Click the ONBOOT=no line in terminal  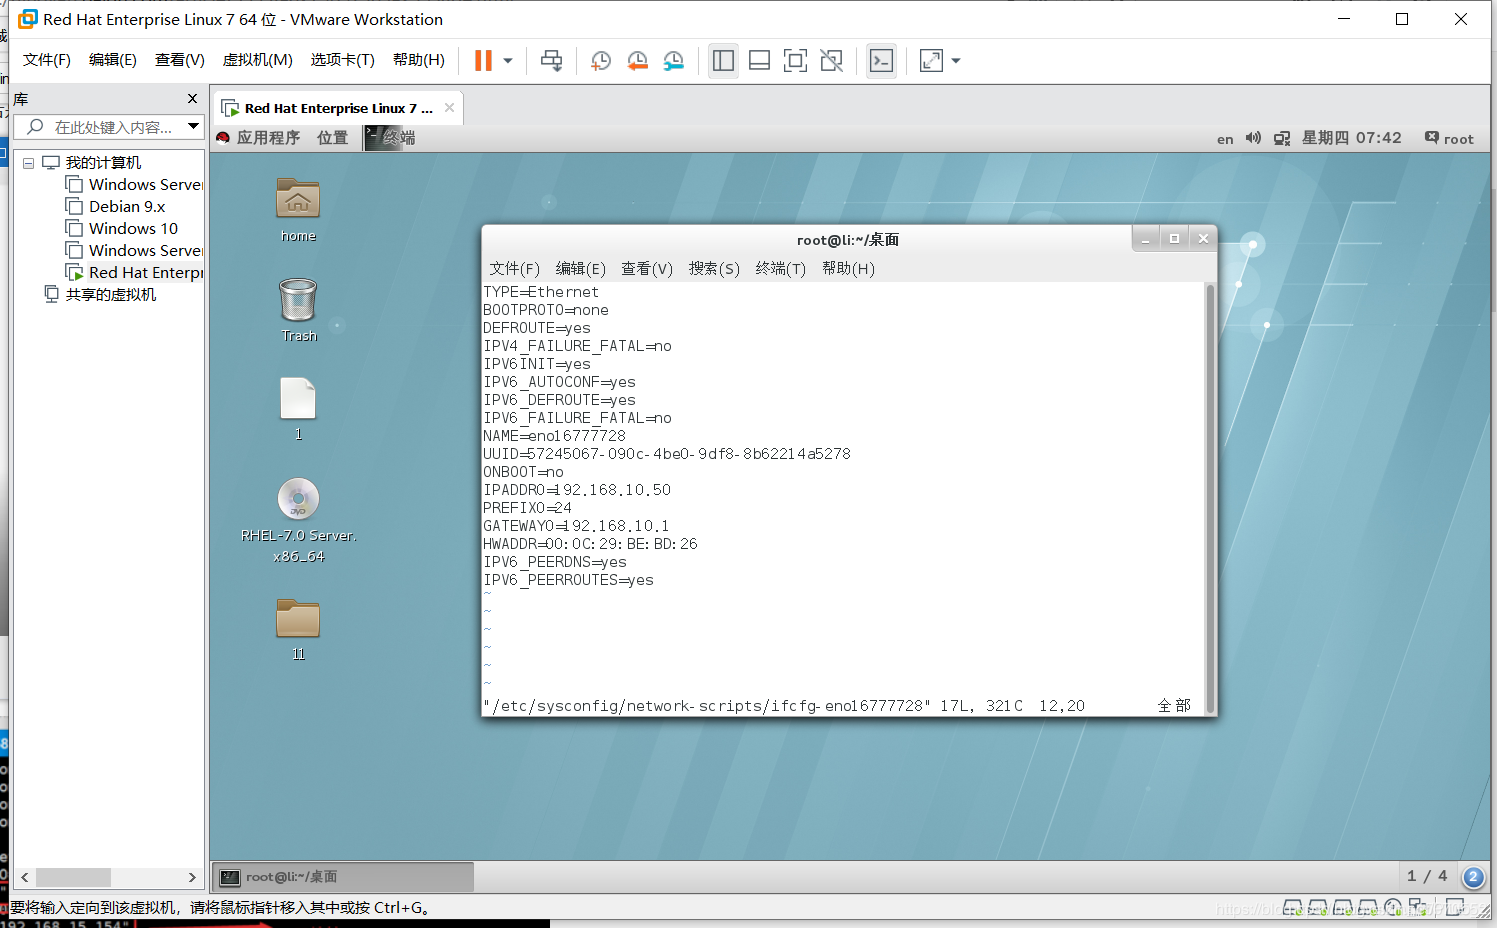pos(523,472)
